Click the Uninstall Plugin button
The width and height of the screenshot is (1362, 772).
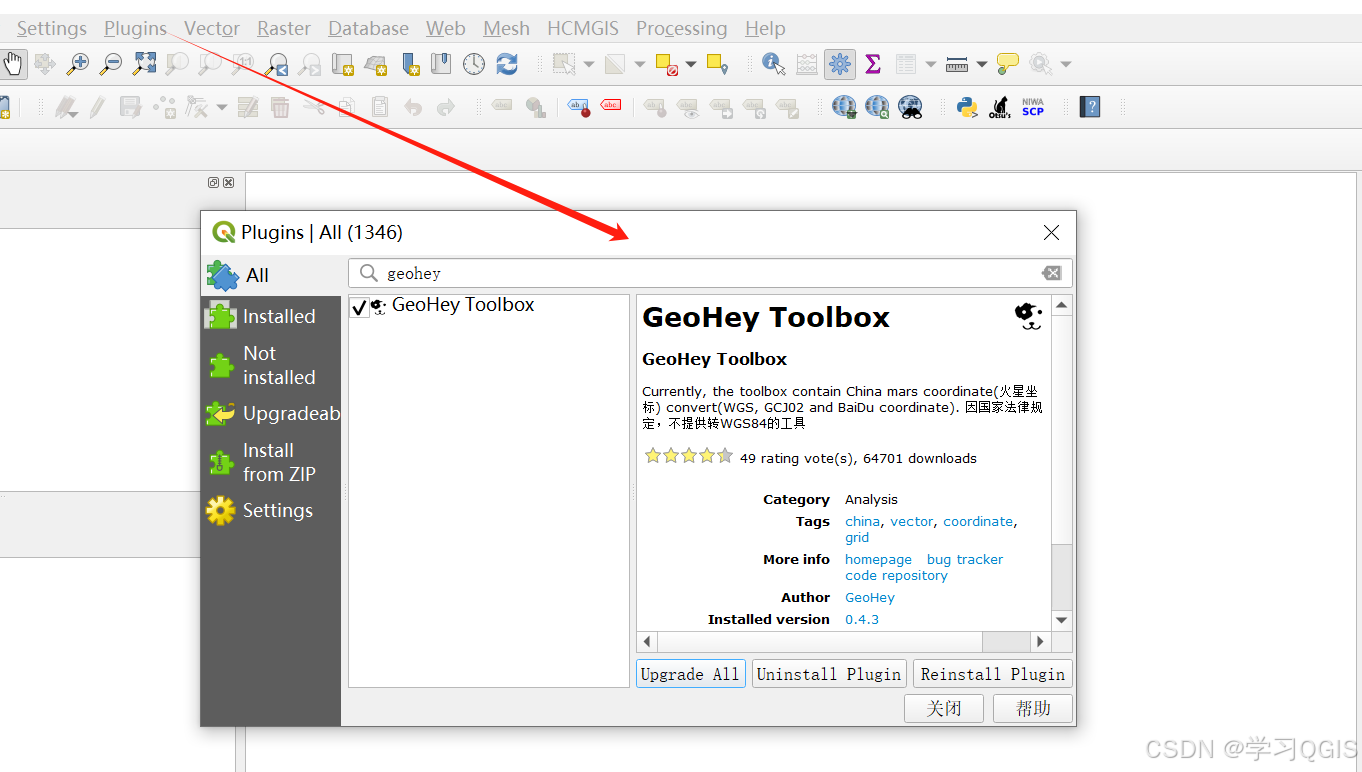(829, 674)
